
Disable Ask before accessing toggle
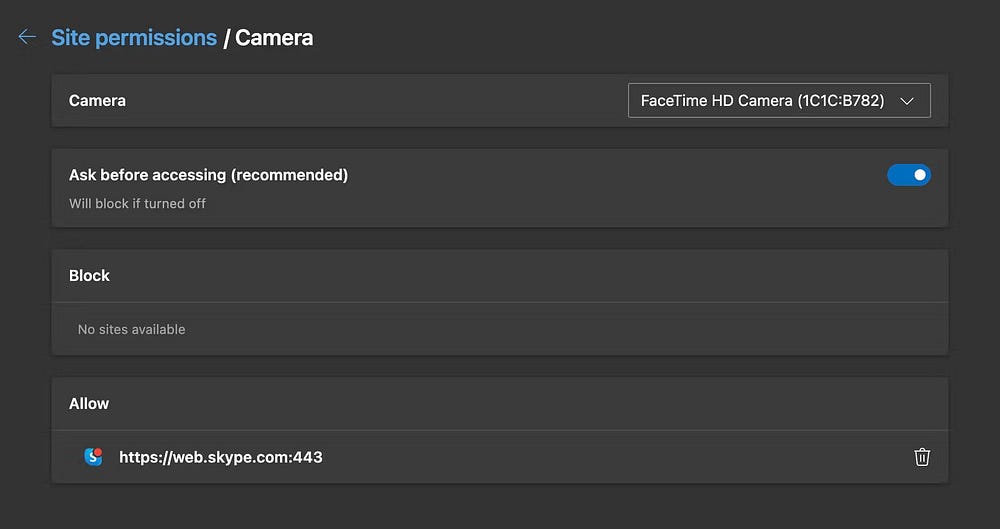[x=908, y=175]
